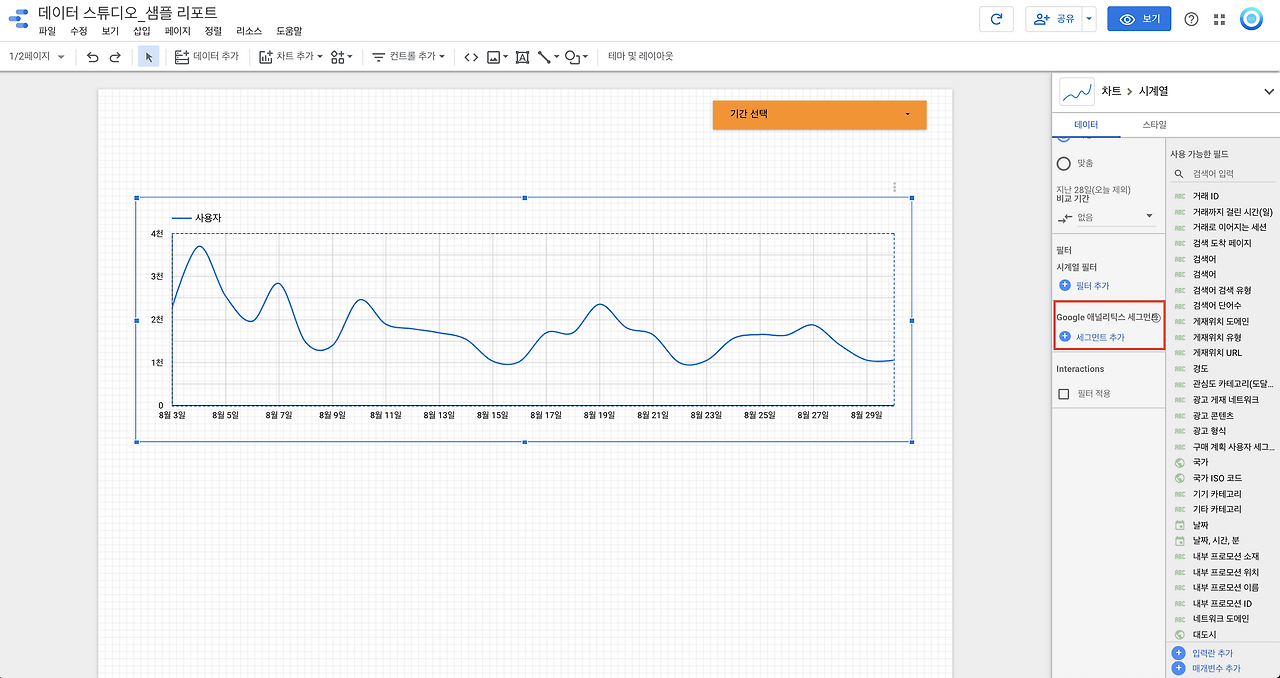Click the Data Studio logo icon

(x=18, y=19)
